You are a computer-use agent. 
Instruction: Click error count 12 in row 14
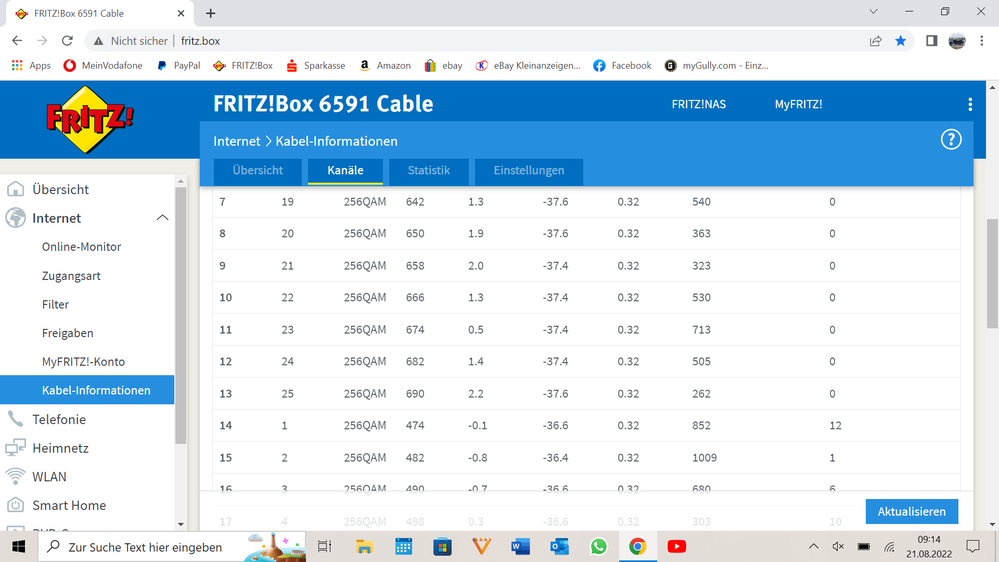(x=835, y=426)
